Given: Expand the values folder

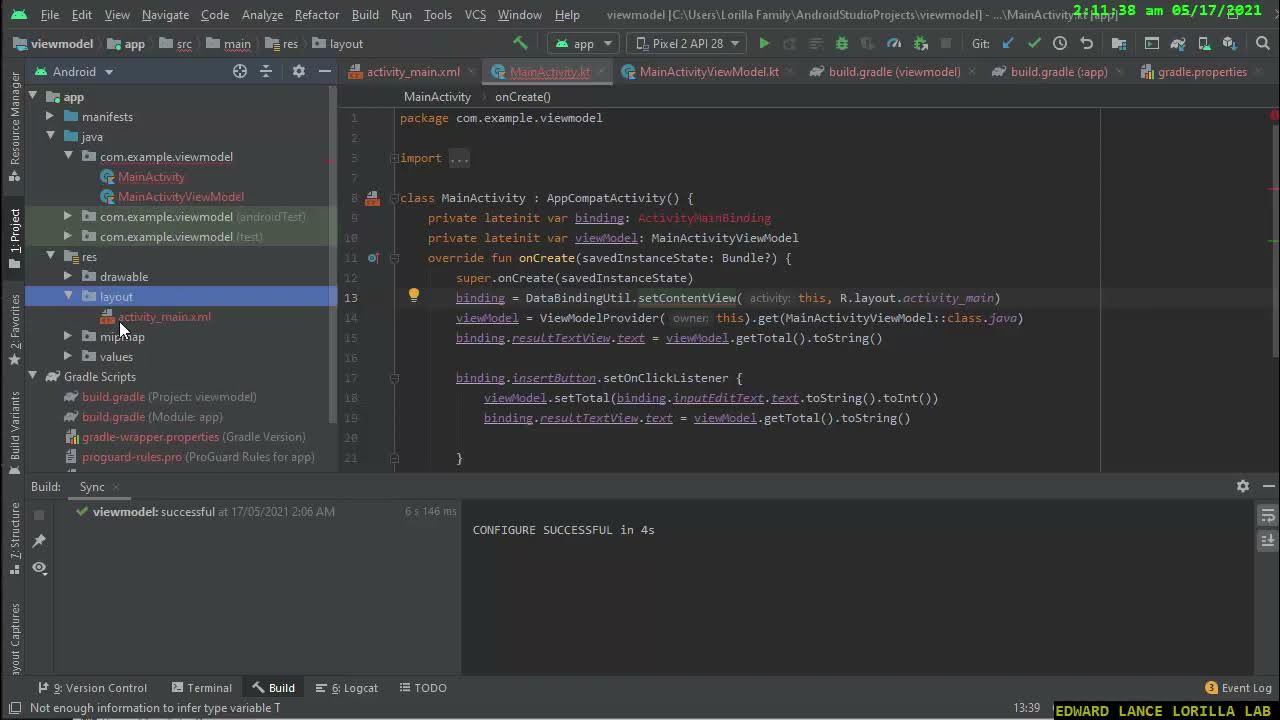Looking at the screenshot, I should [68, 357].
